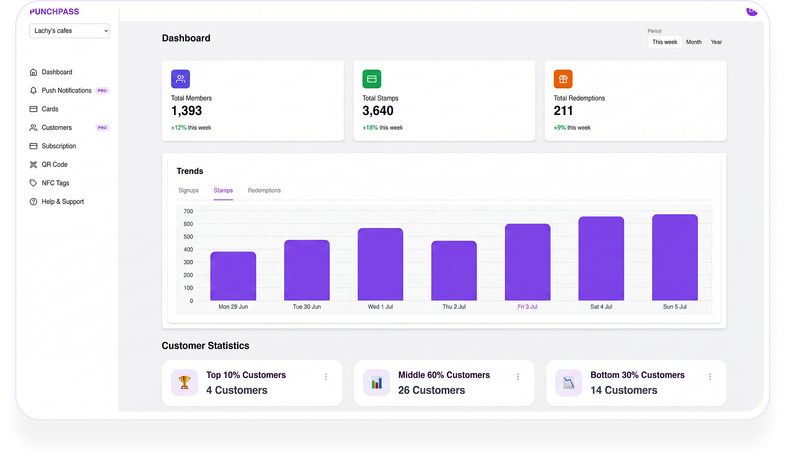Select the Year period
This screenshot has height=461, width=786.
716,42
